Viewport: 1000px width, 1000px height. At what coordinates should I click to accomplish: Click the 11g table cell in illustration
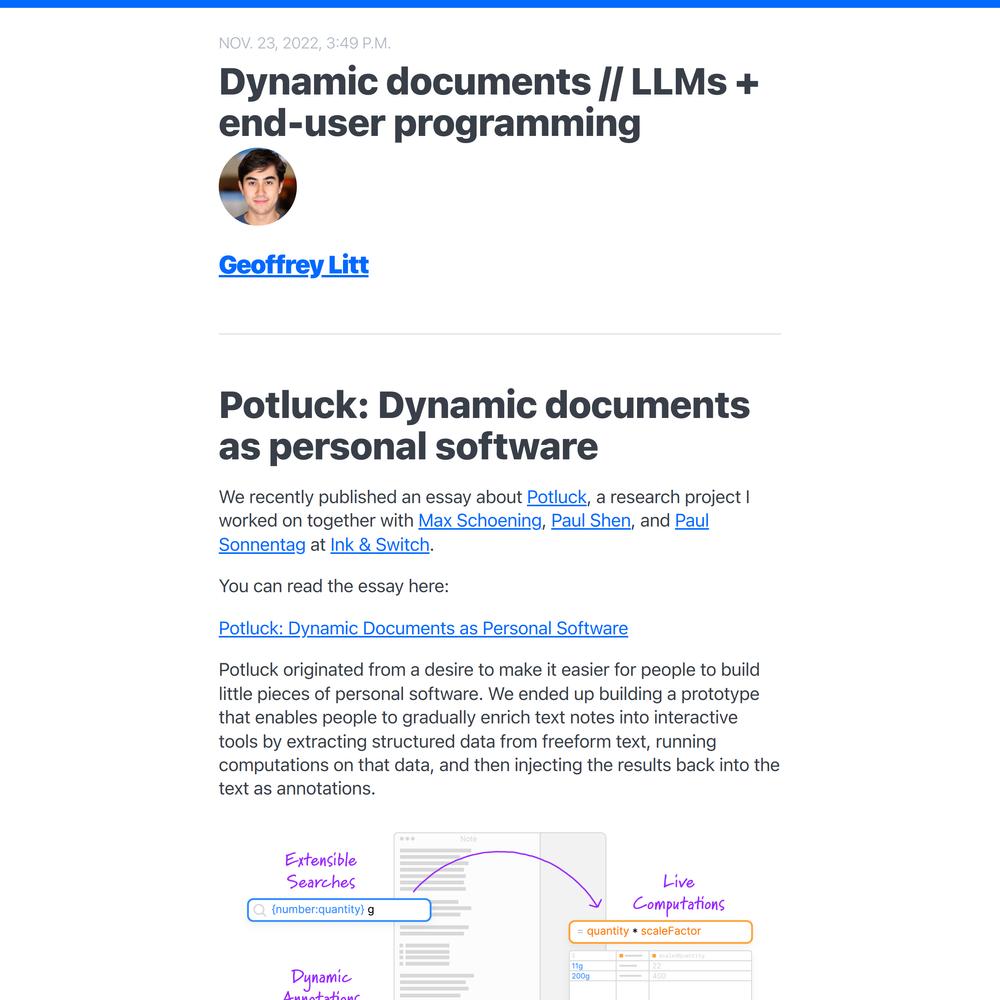click(577, 966)
